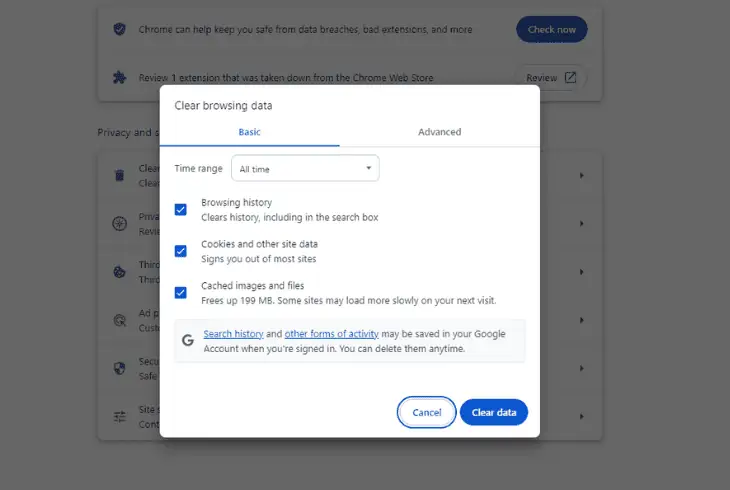Screen dimensions: 730x490
Task: Click 'Frees up 199 MB' description text
Action: click(x=348, y=300)
